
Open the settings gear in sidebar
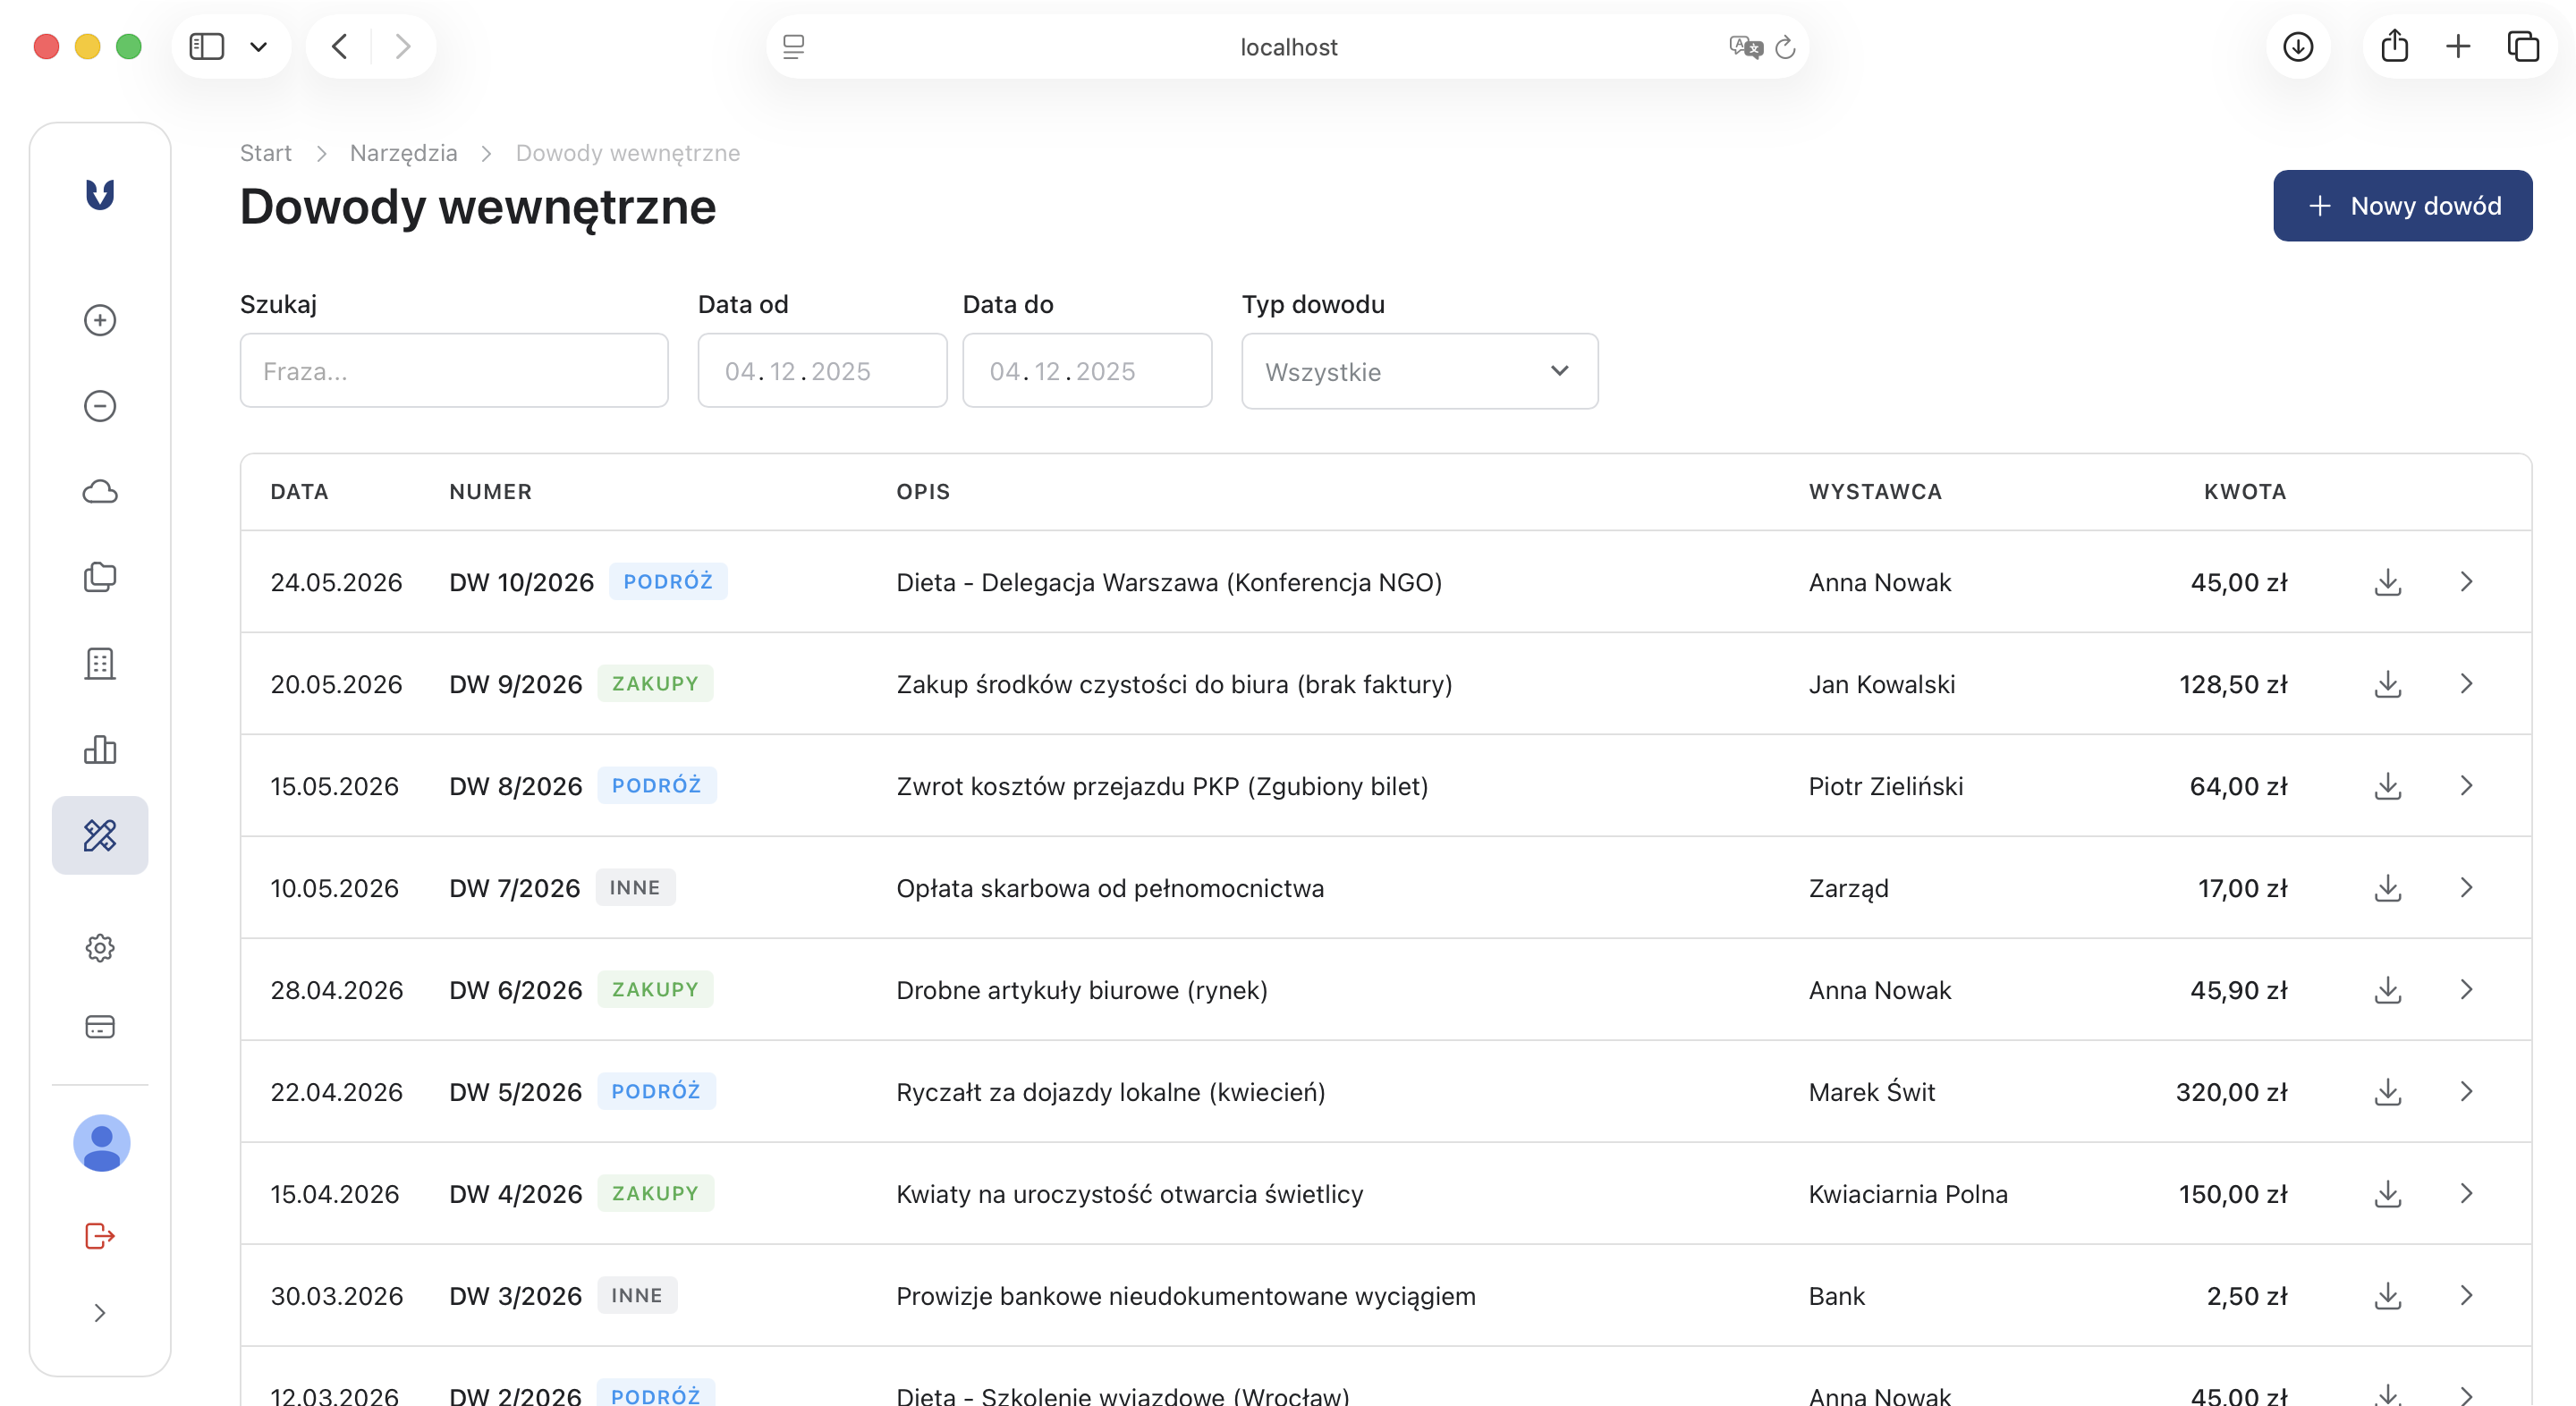[100, 948]
